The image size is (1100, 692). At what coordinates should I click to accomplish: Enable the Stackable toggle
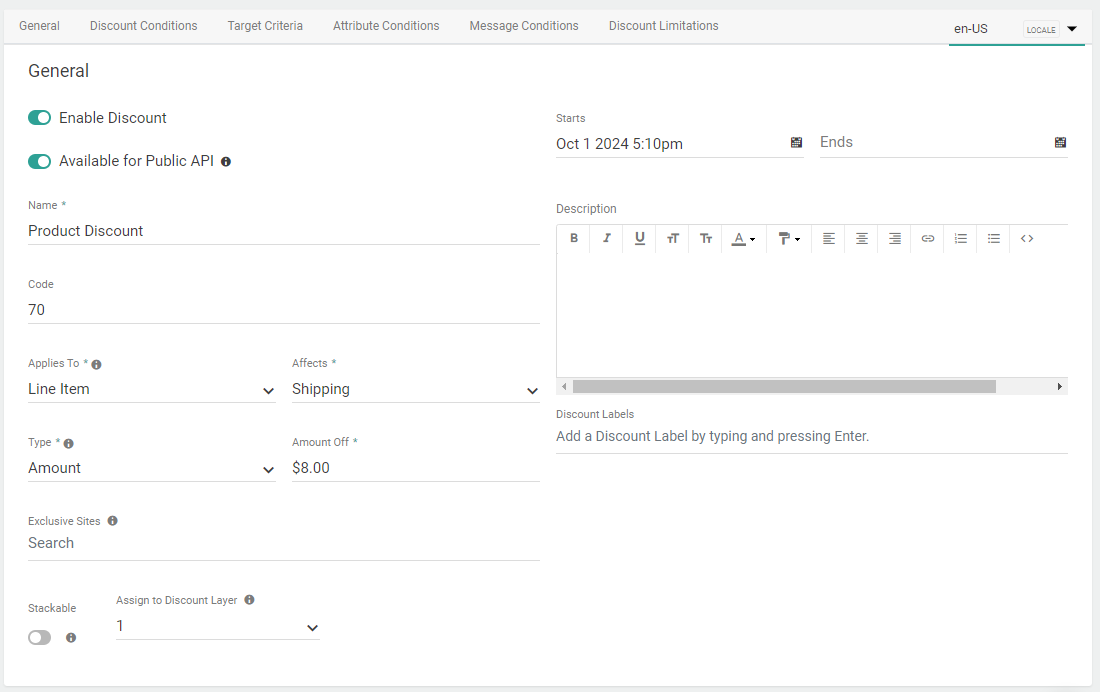tap(39, 637)
